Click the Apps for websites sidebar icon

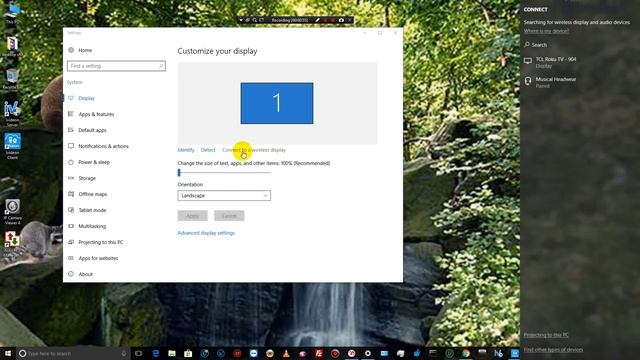coord(71,258)
